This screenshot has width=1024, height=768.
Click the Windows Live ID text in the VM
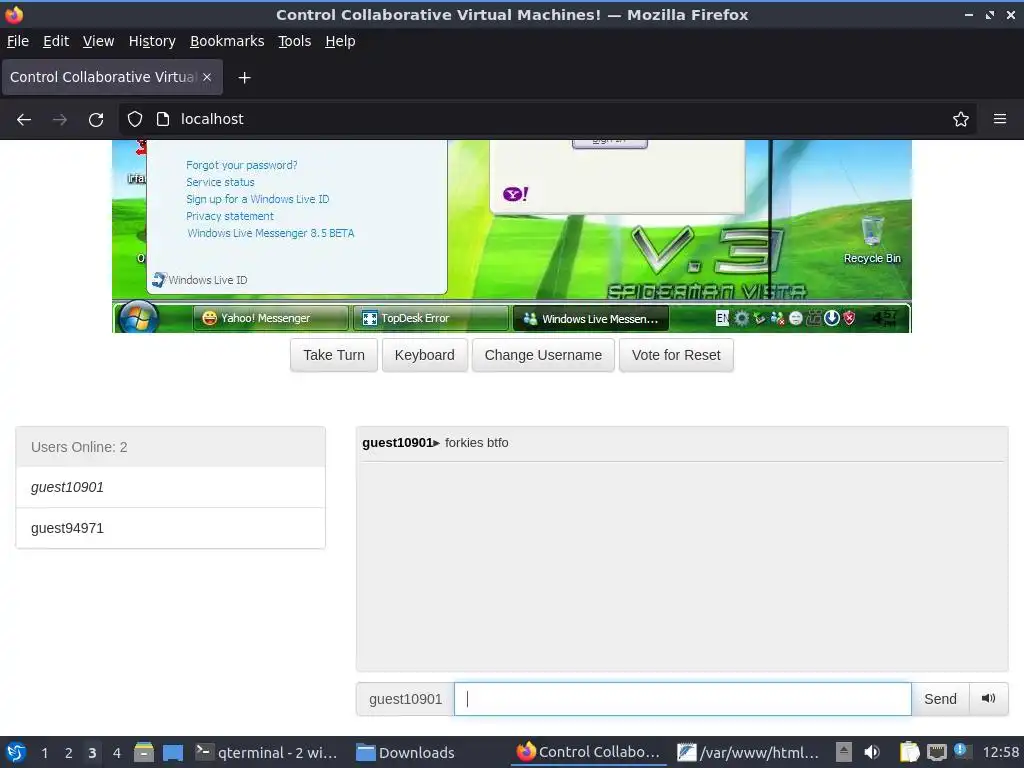click(x=208, y=280)
